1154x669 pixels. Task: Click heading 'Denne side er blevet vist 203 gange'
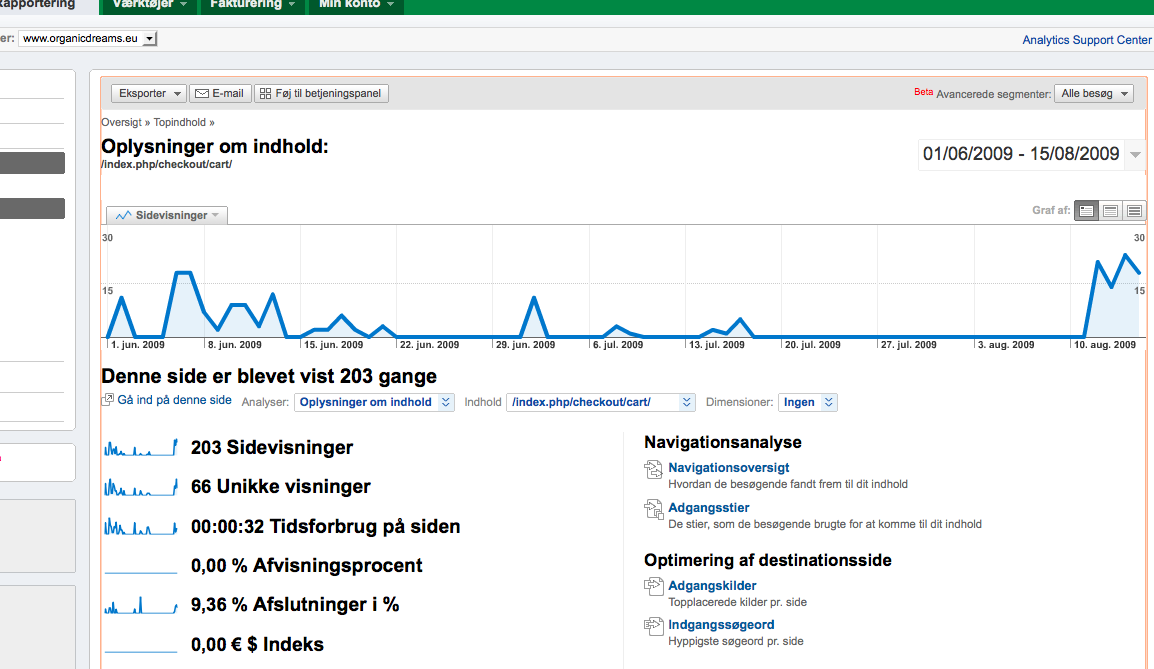tap(269, 376)
